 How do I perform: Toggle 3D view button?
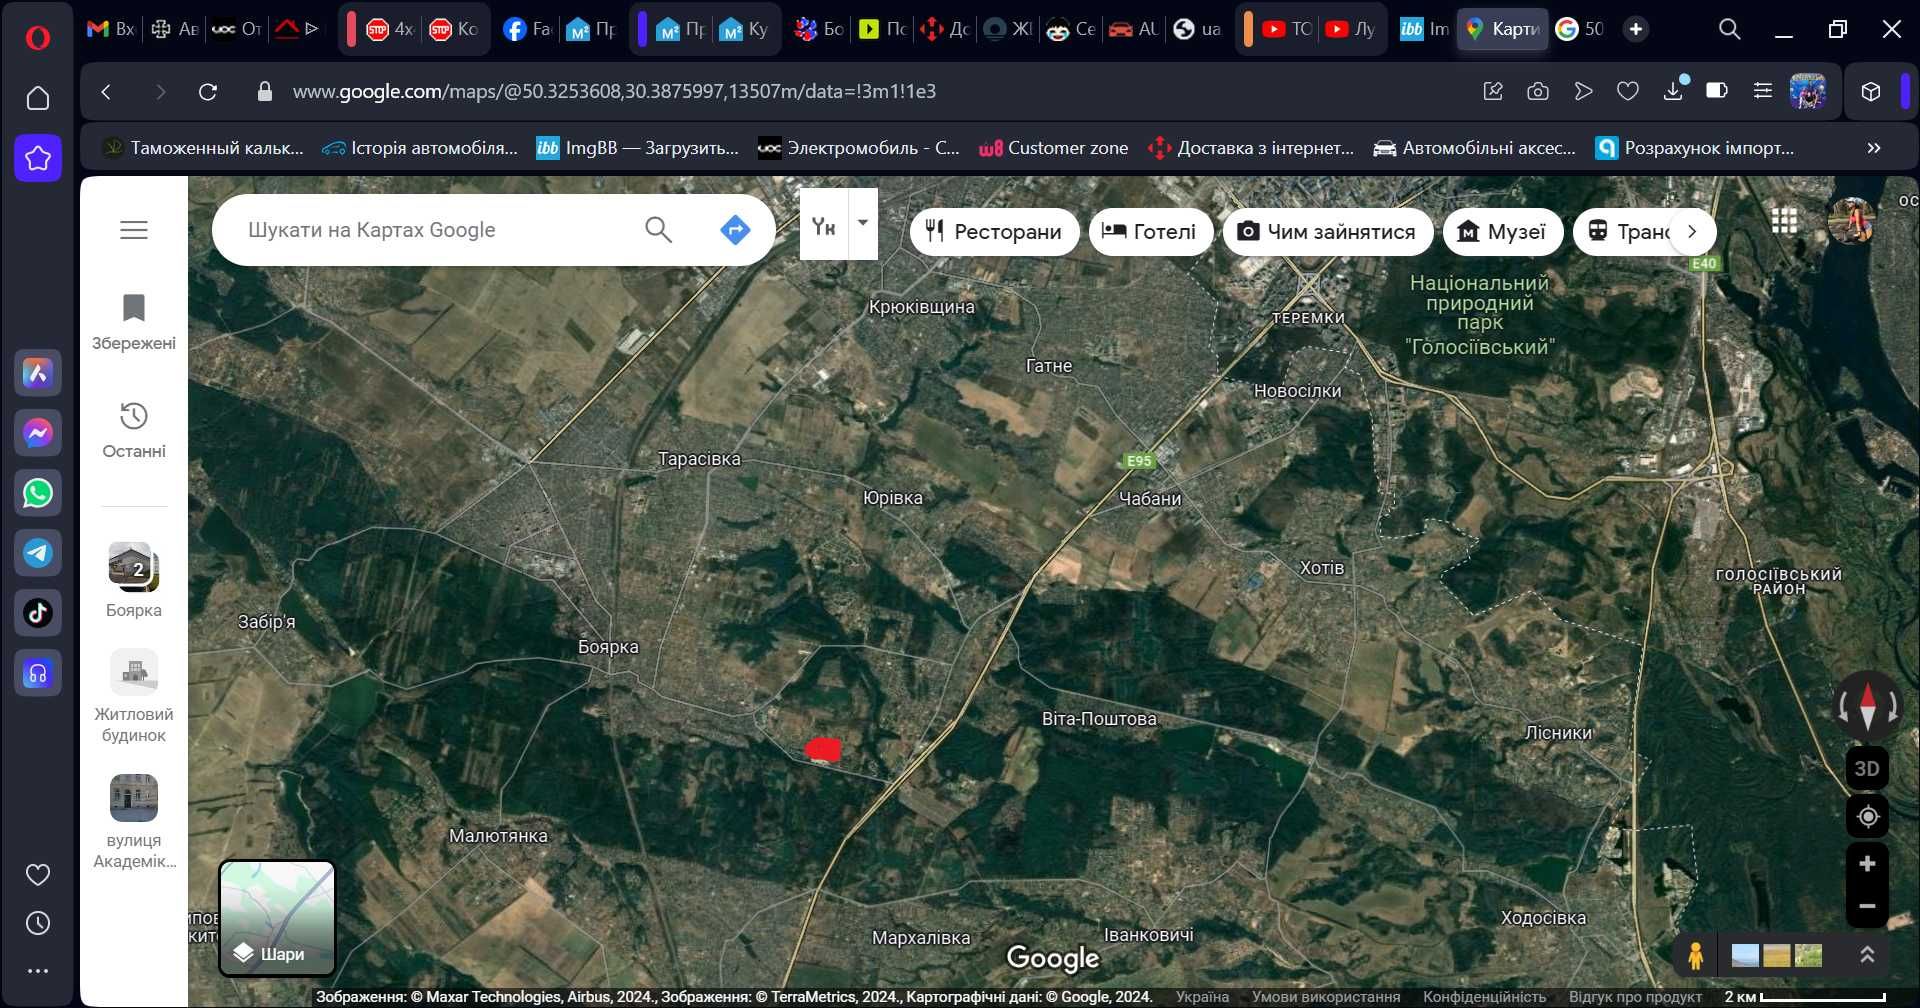click(x=1867, y=769)
